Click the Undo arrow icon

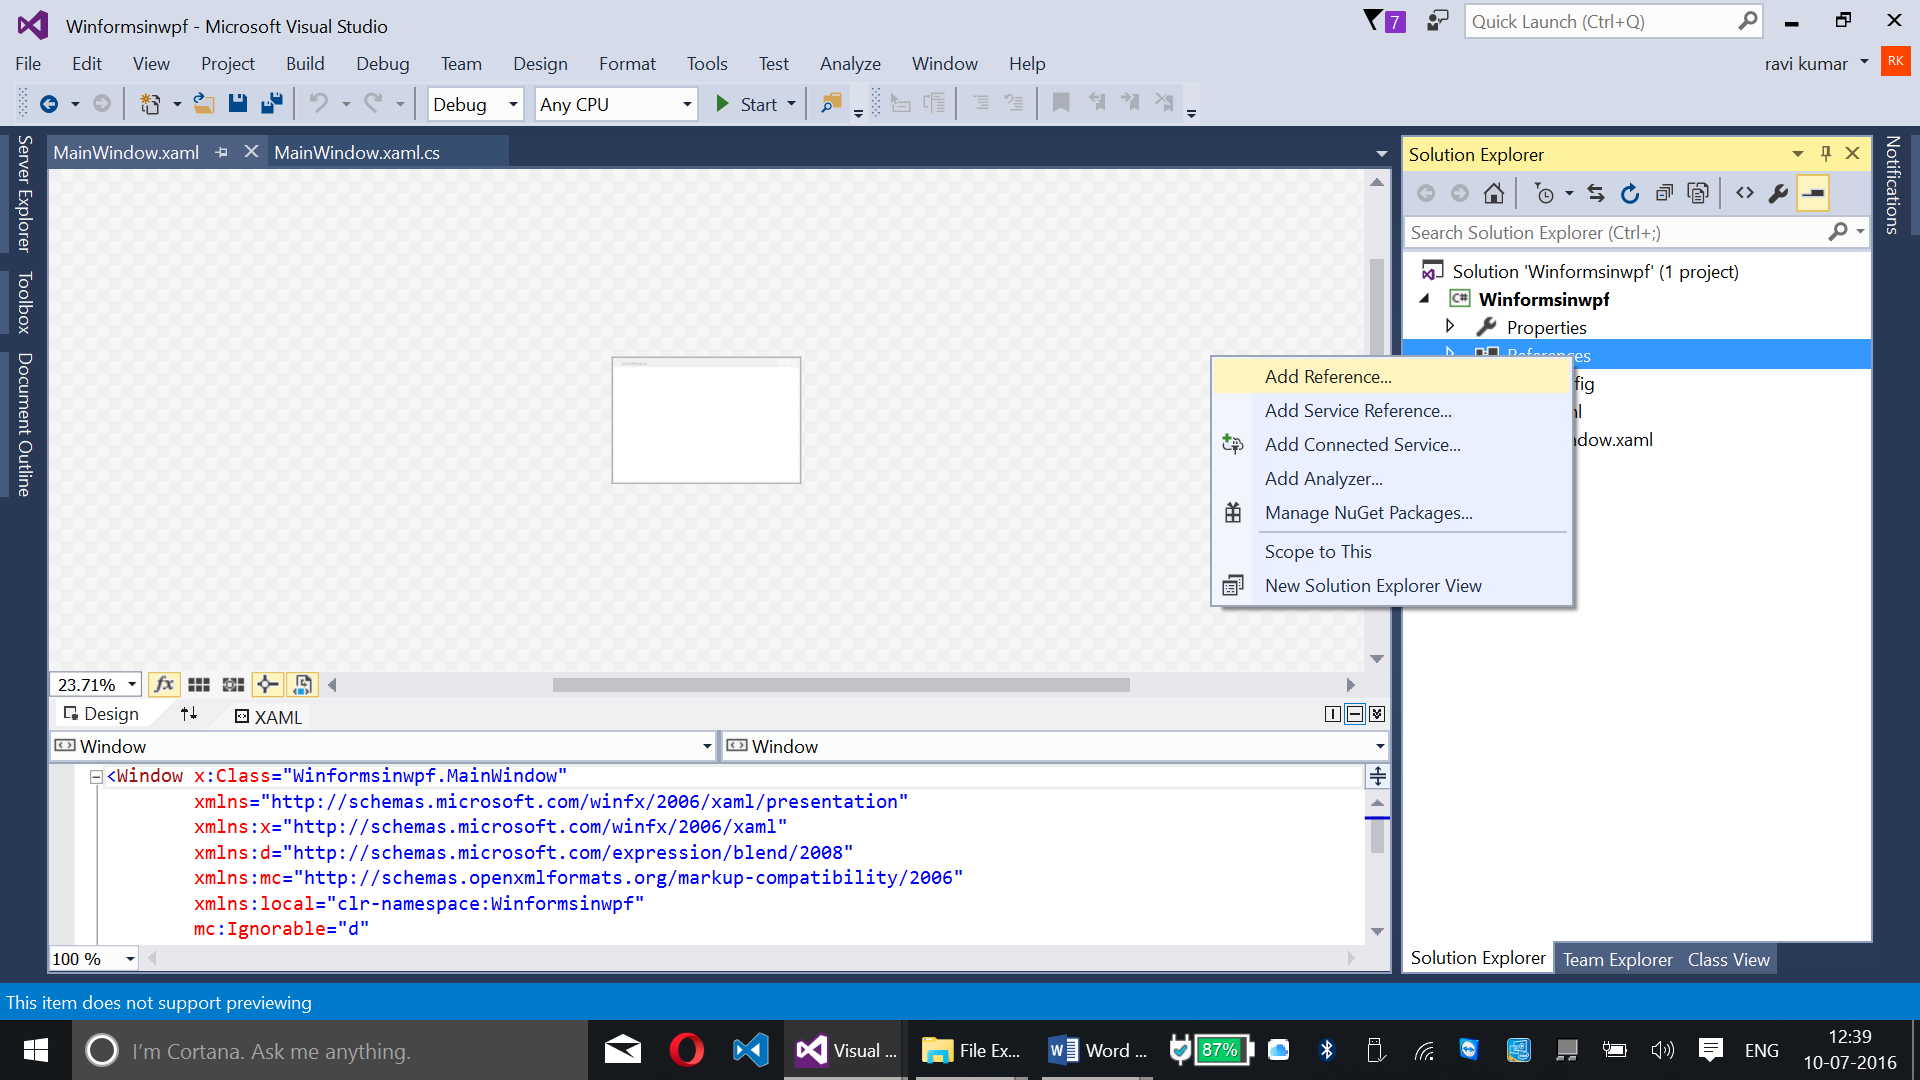(318, 103)
